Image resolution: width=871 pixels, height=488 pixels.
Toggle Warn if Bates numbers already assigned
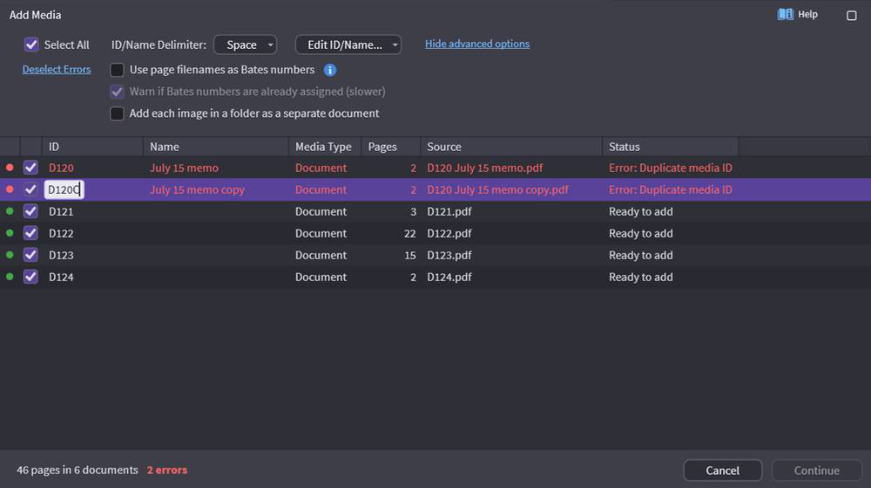pyautogui.click(x=117, y=92)
